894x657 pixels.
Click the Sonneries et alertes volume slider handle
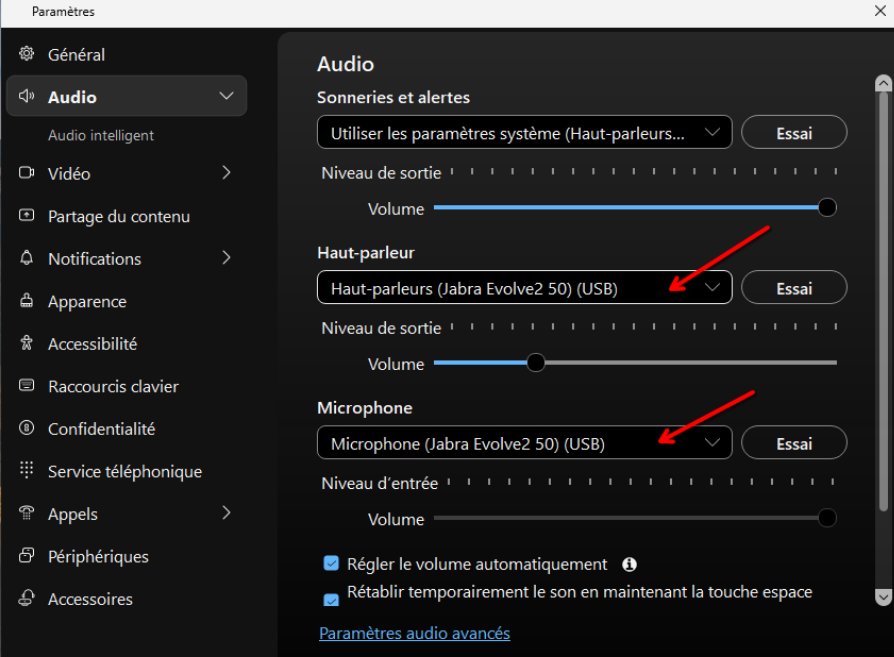coord(827,208)
